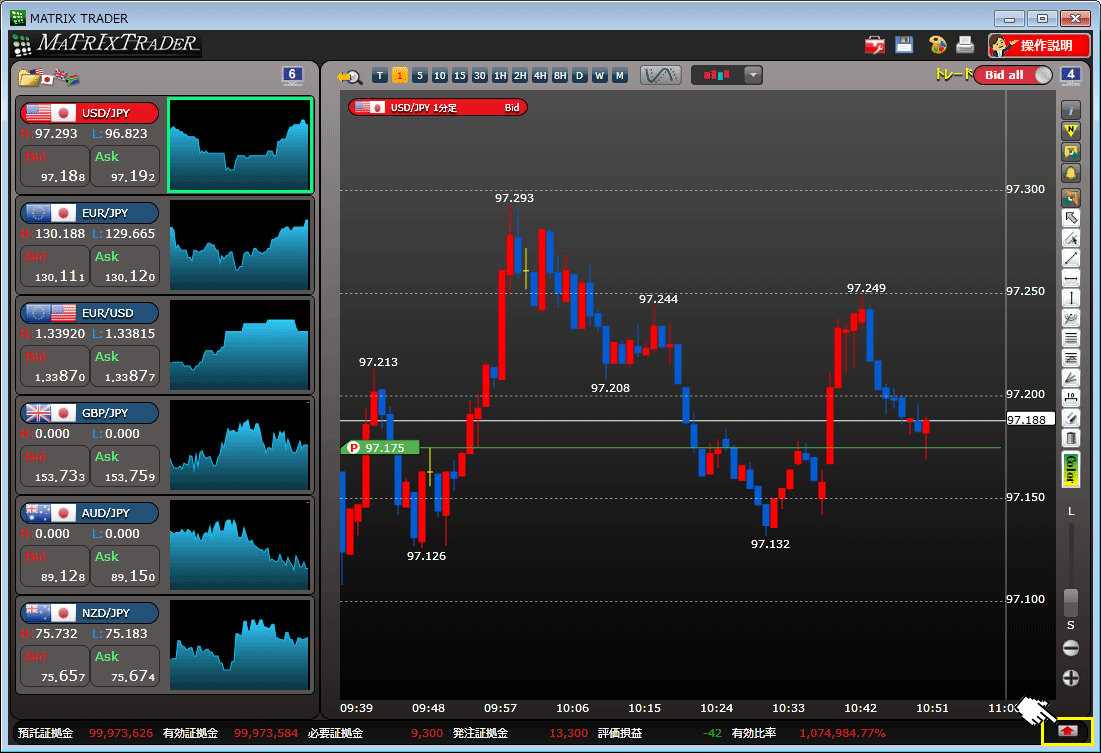Click the red arrow button in status bar
This screenshot has width=1101, height=753.
coord(1067,731)
